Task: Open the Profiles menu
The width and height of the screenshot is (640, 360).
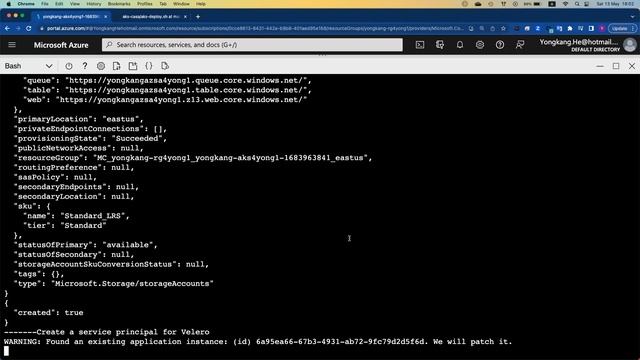Action: 144,4
